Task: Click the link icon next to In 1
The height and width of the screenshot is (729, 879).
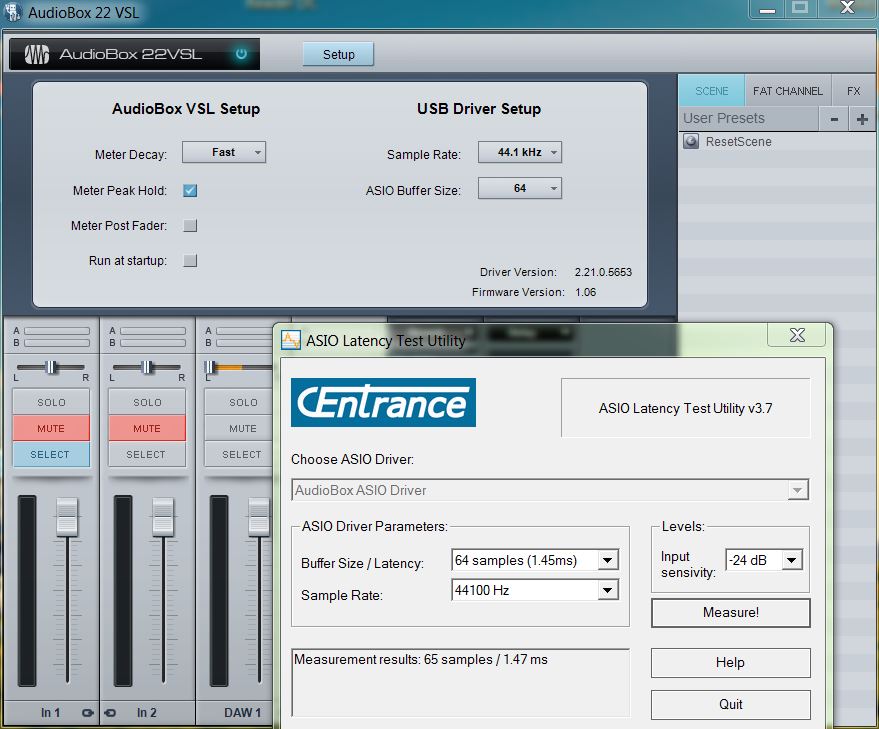Action: pyautogui.click(x=87, y=713)
